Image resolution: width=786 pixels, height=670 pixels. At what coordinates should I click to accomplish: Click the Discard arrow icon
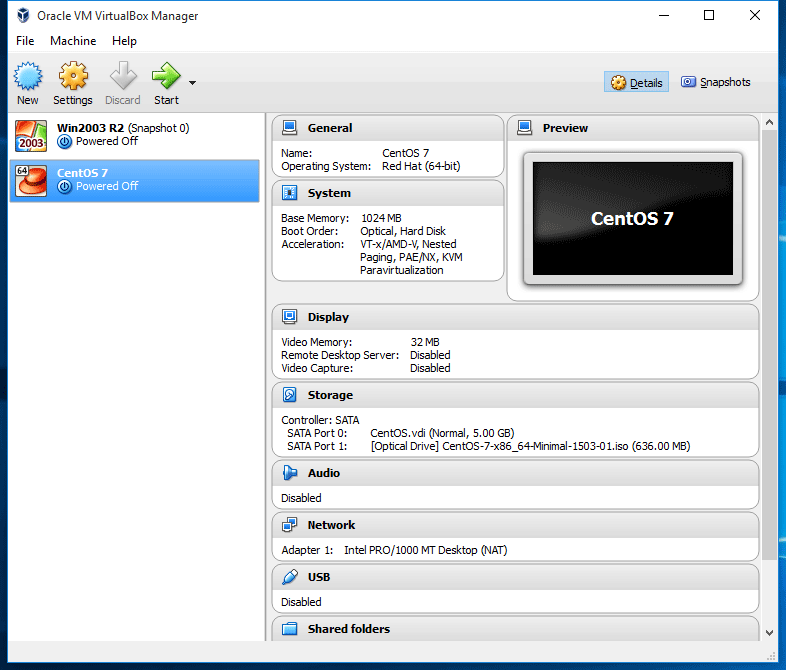pos(123,76)
